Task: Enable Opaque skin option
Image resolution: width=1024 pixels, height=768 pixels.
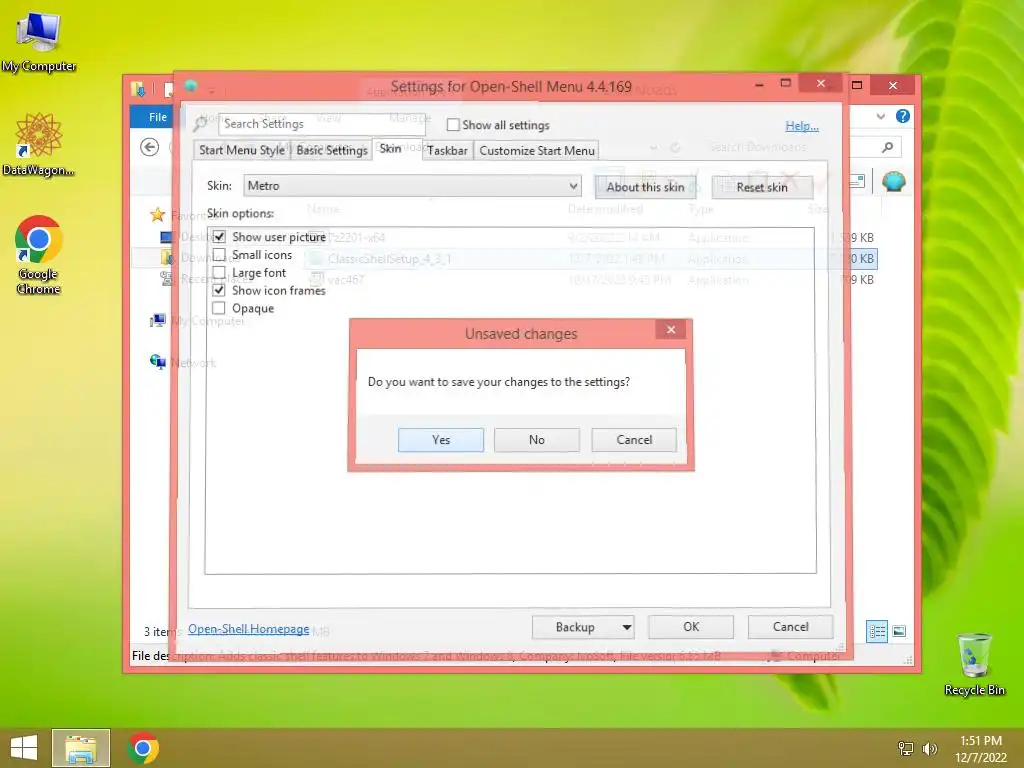Action: [x=219, y=308]
